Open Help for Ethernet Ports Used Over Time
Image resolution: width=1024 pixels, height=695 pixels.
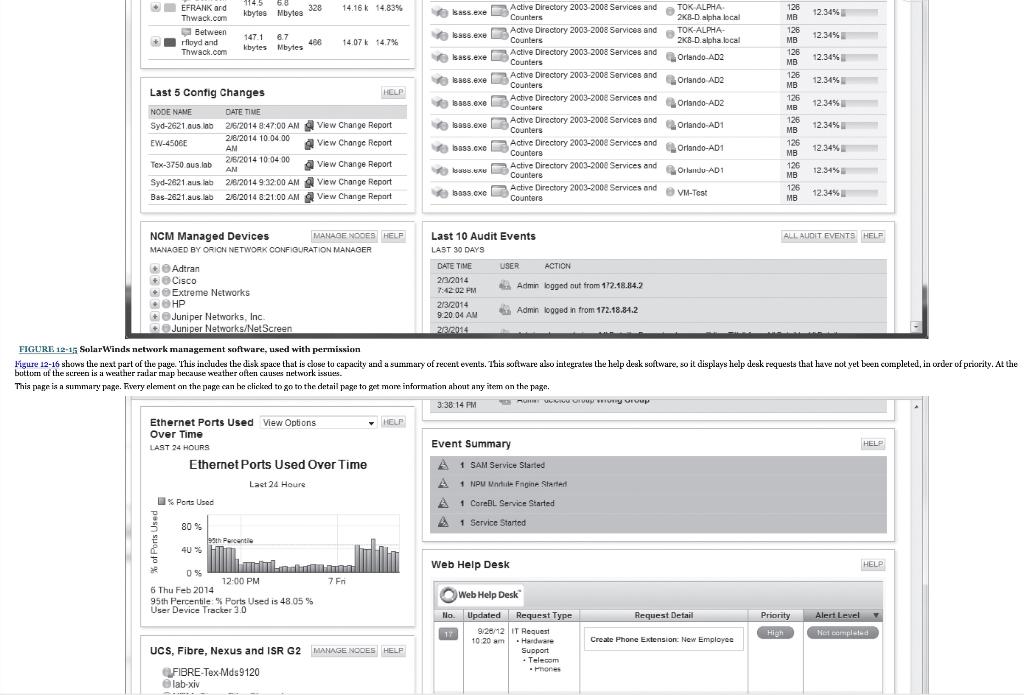393,423
